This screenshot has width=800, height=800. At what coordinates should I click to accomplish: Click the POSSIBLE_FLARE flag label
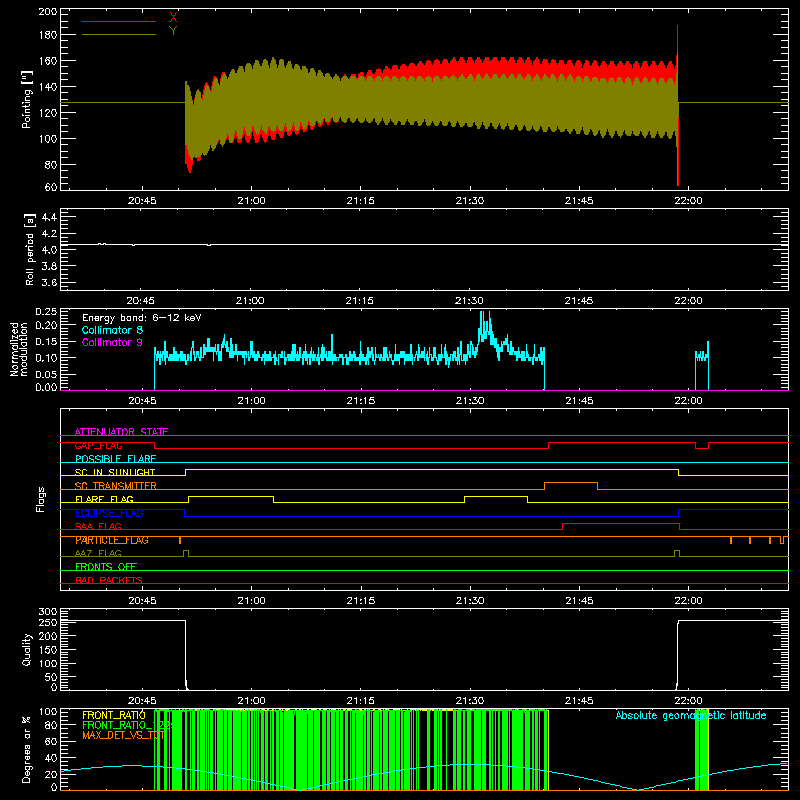(x=115, y=459)
